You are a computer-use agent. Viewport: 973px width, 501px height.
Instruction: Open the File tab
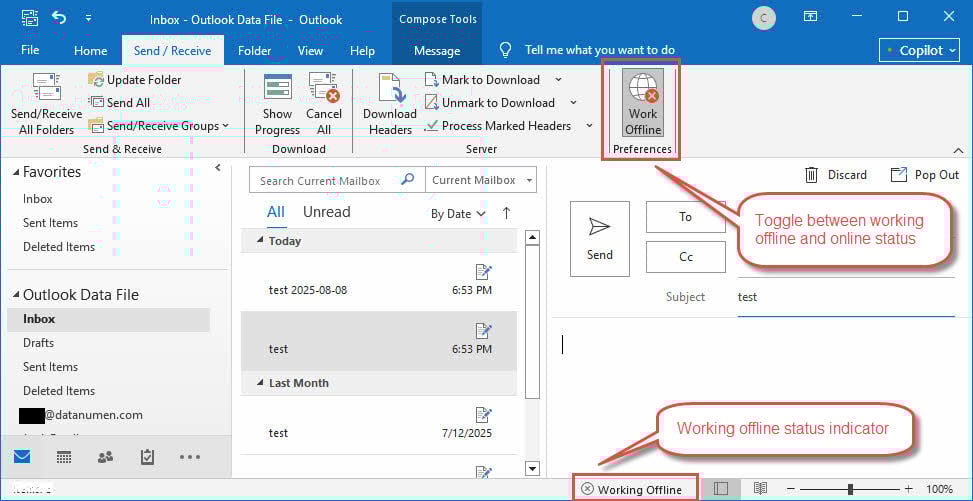[30, 50]
